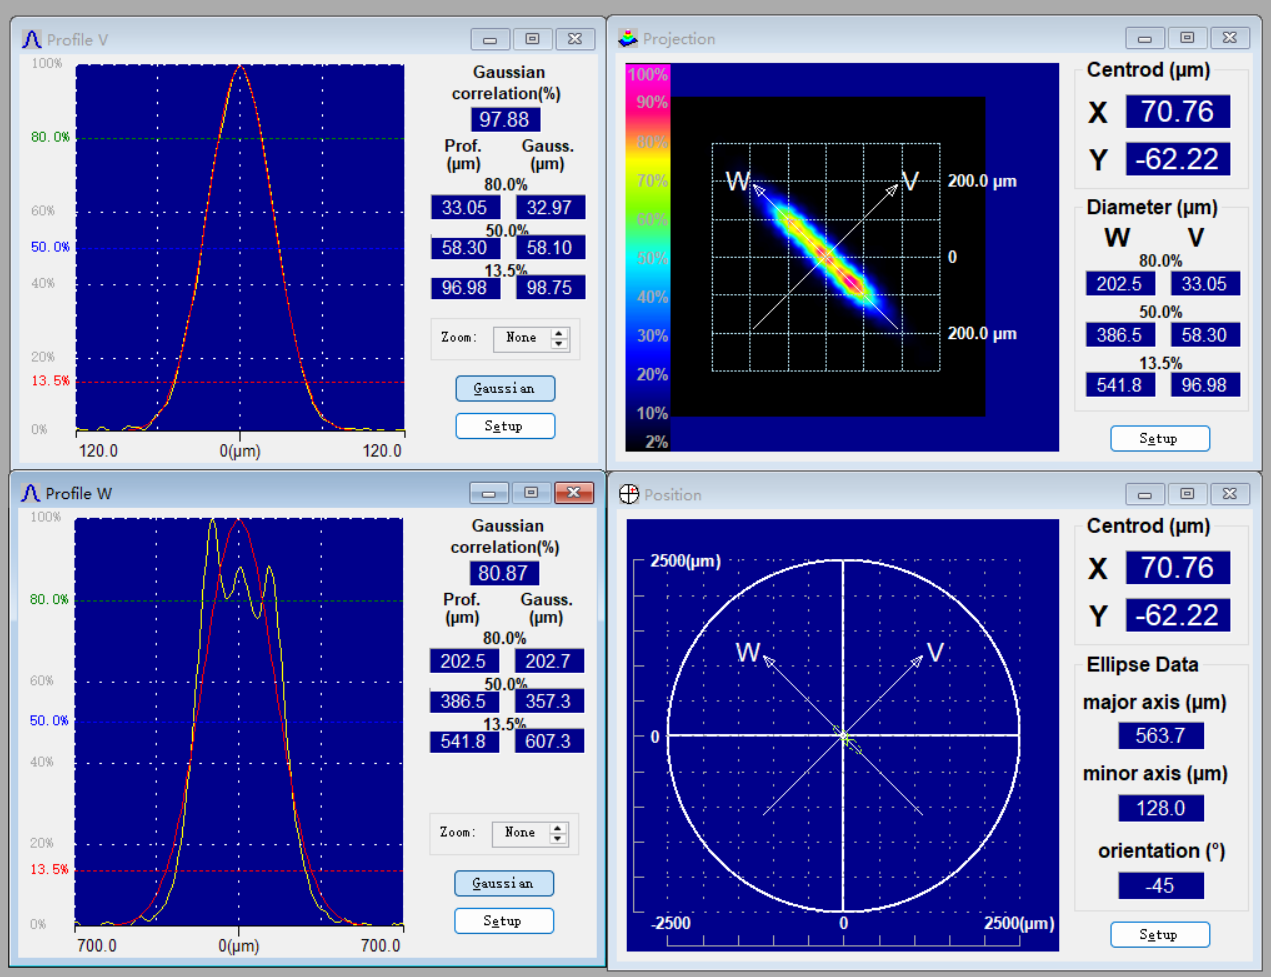Select Gaussian correlation value 97.88

point(505,120)
